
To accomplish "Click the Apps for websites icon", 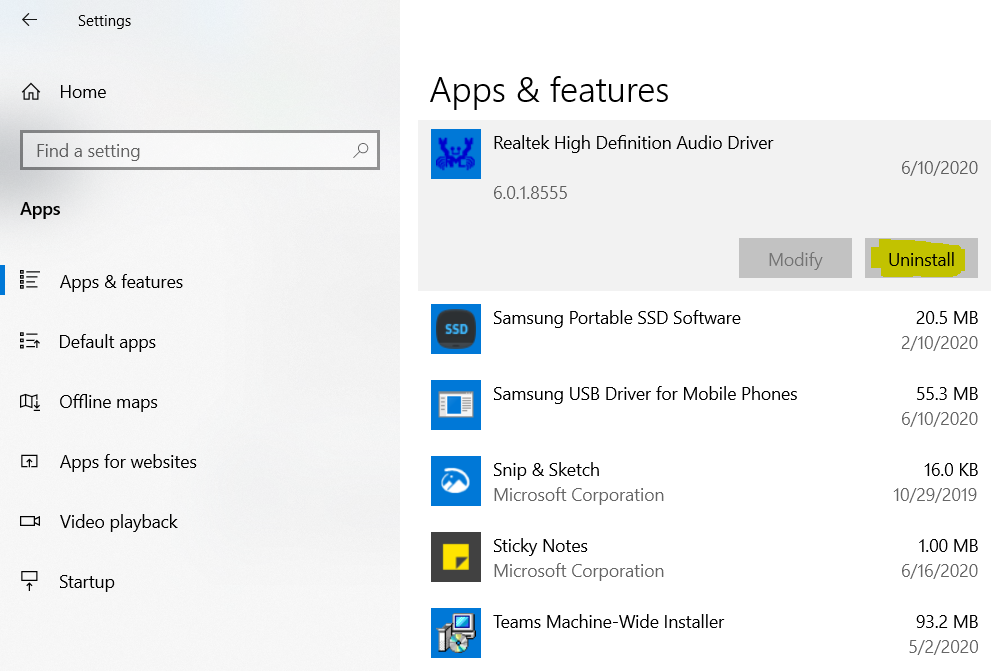I will (29, 461).
